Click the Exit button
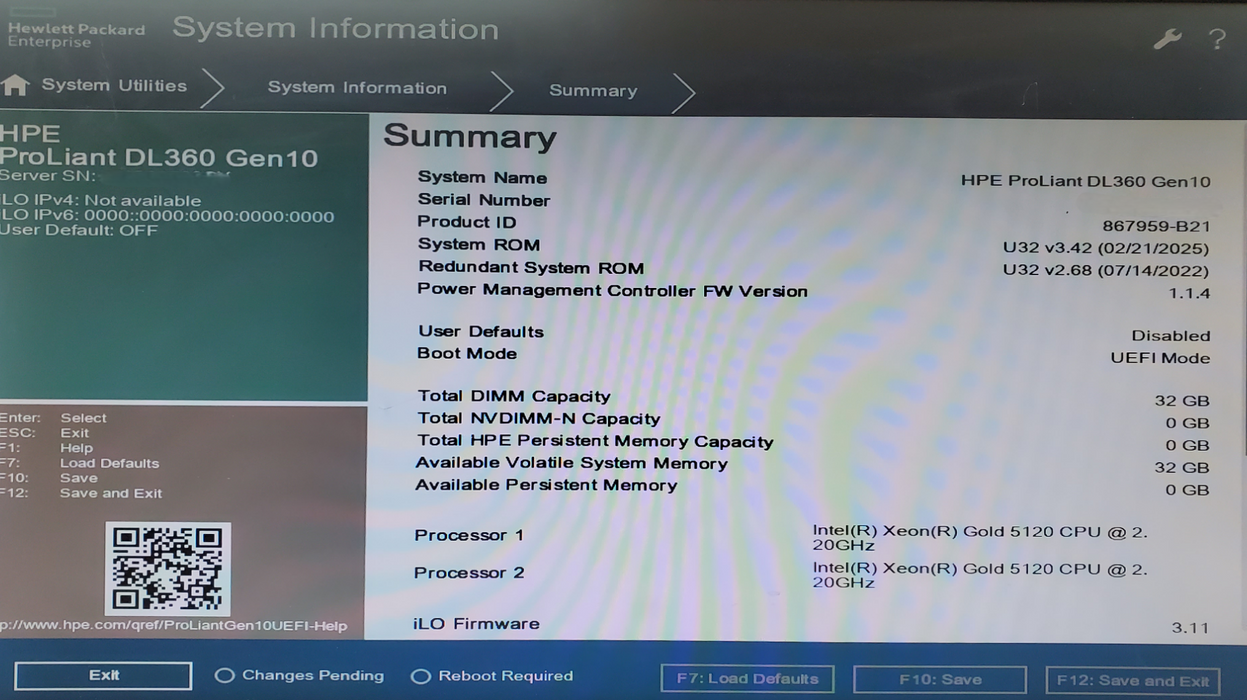This screenshot has width=1247, height=700. [x=102, y=675]
